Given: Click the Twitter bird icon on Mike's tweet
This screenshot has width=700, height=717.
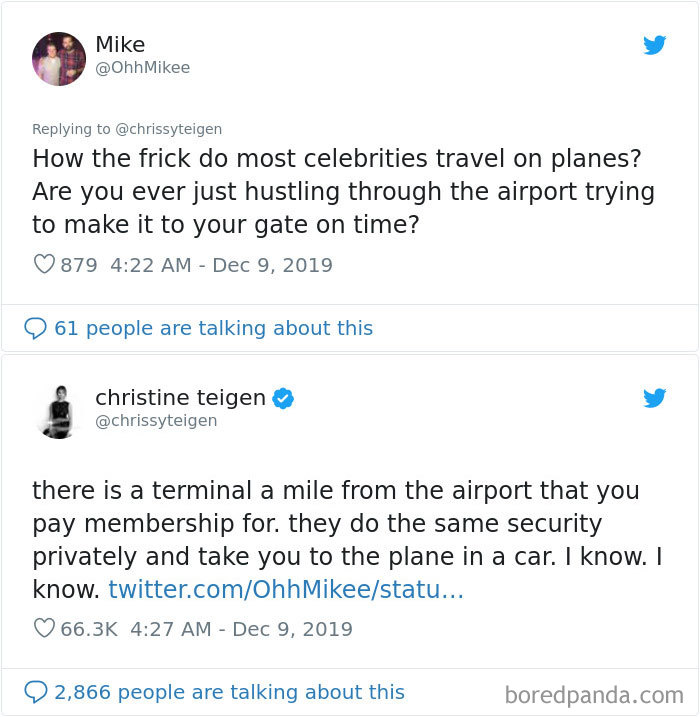Looking at the screenshot, I should click(655, 45).
